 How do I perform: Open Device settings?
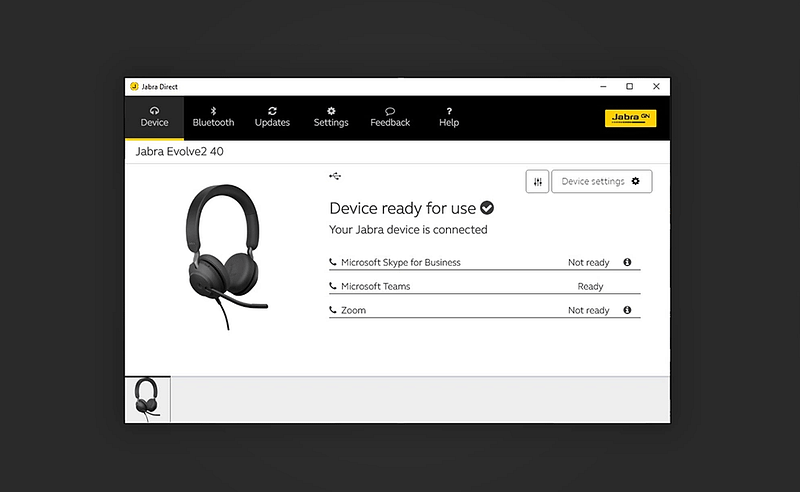[602, 182]
